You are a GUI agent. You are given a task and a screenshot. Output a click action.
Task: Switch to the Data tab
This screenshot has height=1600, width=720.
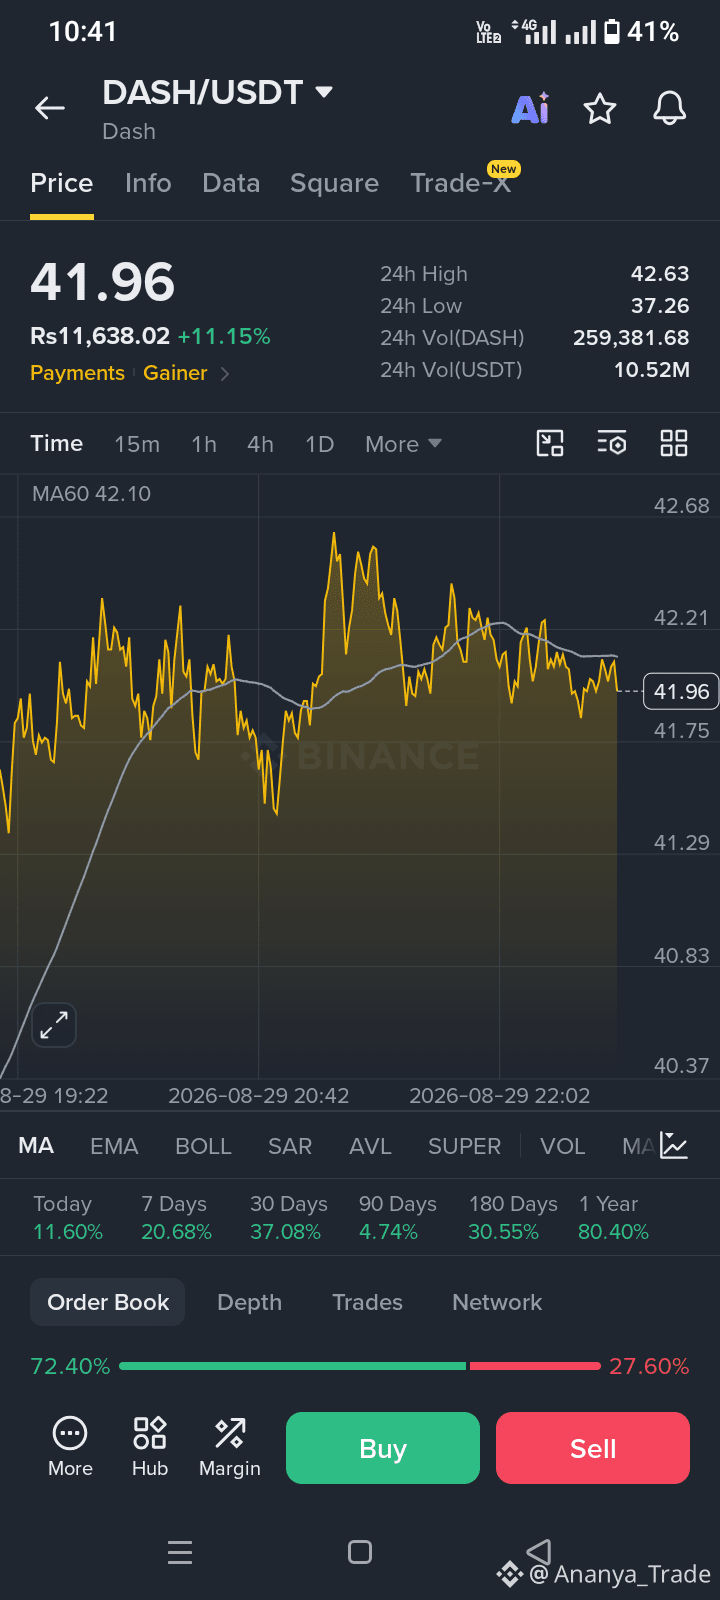231,183
